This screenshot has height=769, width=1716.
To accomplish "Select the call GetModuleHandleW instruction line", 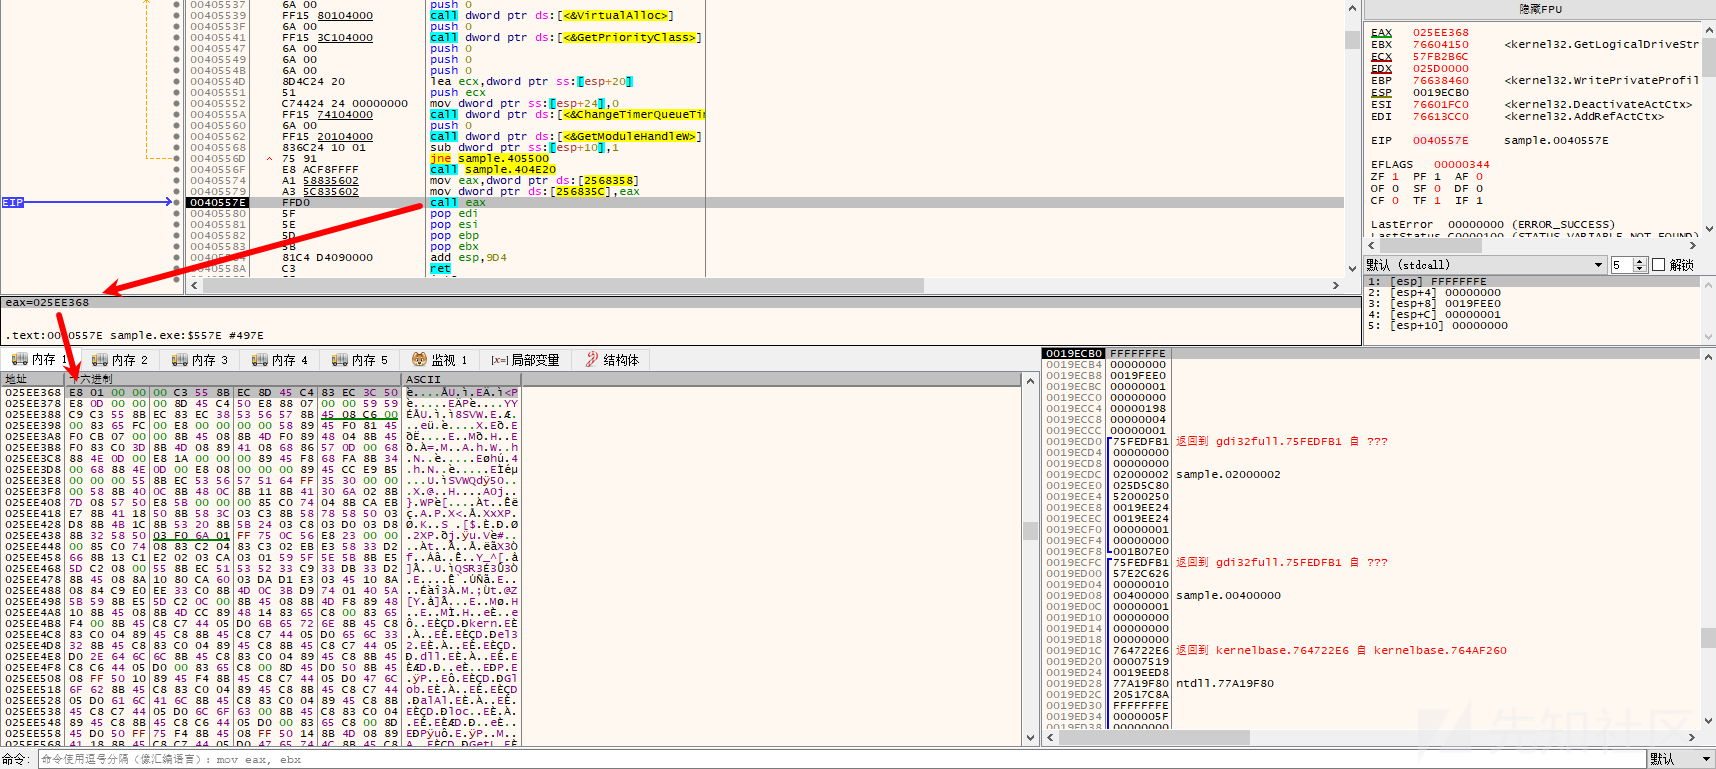I will click(765, 137).
